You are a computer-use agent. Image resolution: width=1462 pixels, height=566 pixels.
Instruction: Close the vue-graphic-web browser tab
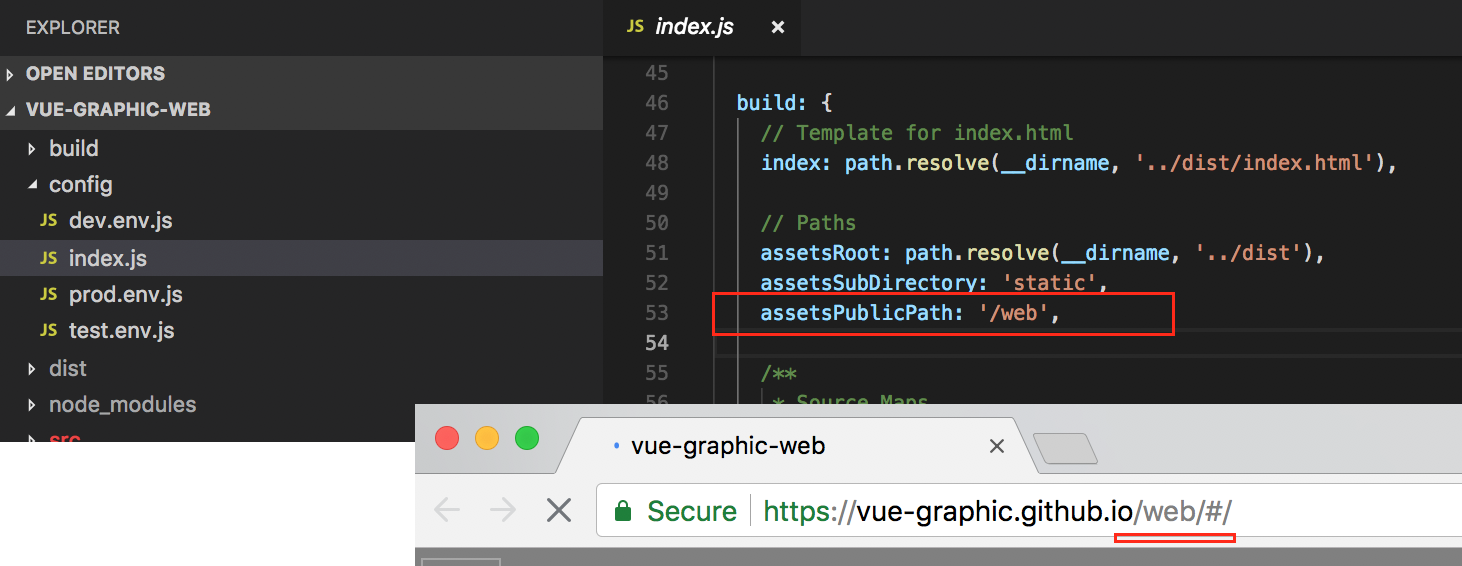point(996,446)
